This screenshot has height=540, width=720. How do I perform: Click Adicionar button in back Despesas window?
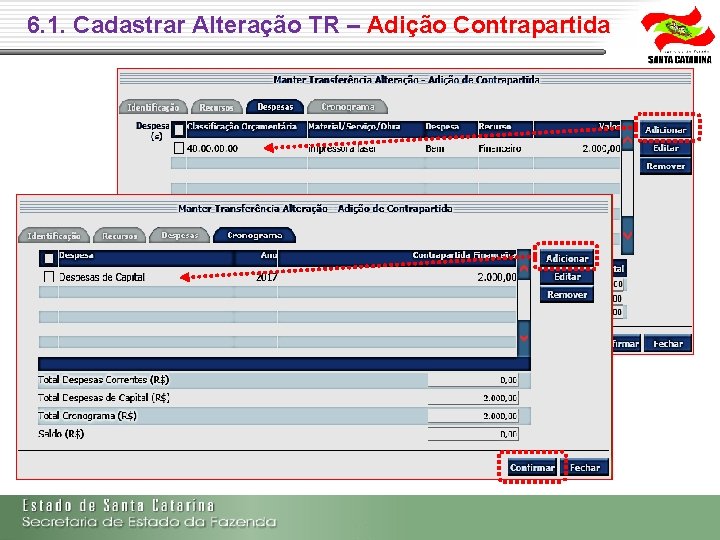(x=665, y=130)
